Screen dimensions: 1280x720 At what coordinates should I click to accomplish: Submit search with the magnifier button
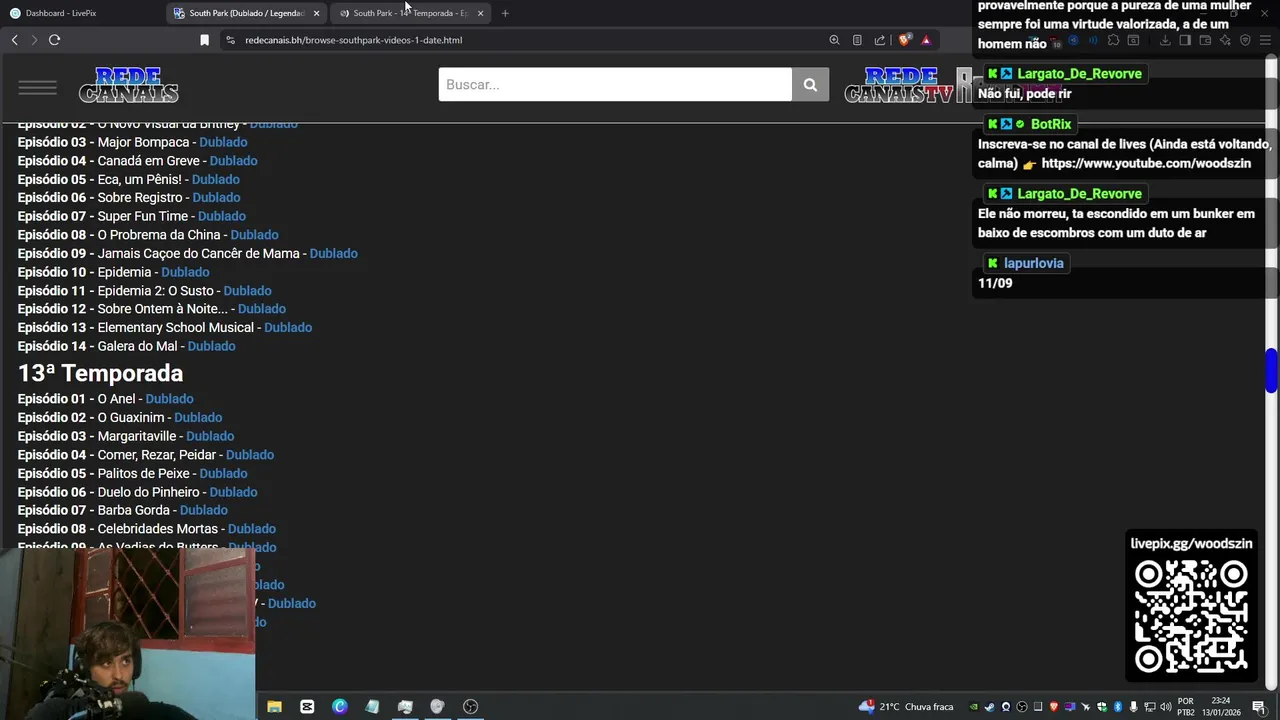[x=810, y=85]
